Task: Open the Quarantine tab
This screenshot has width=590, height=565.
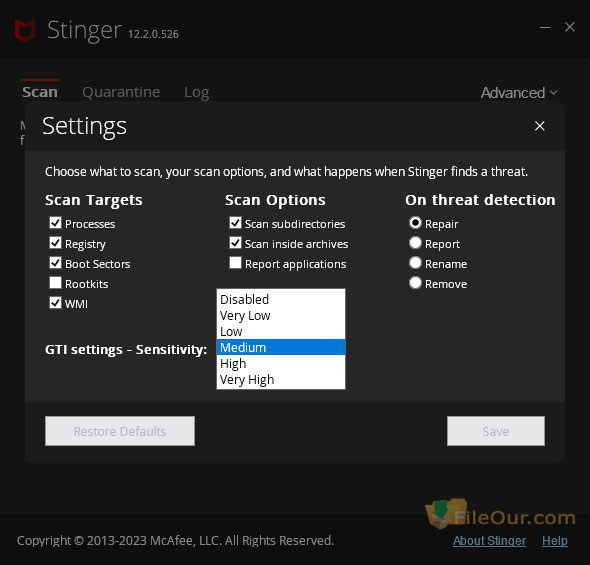Action: click(121, 92)
